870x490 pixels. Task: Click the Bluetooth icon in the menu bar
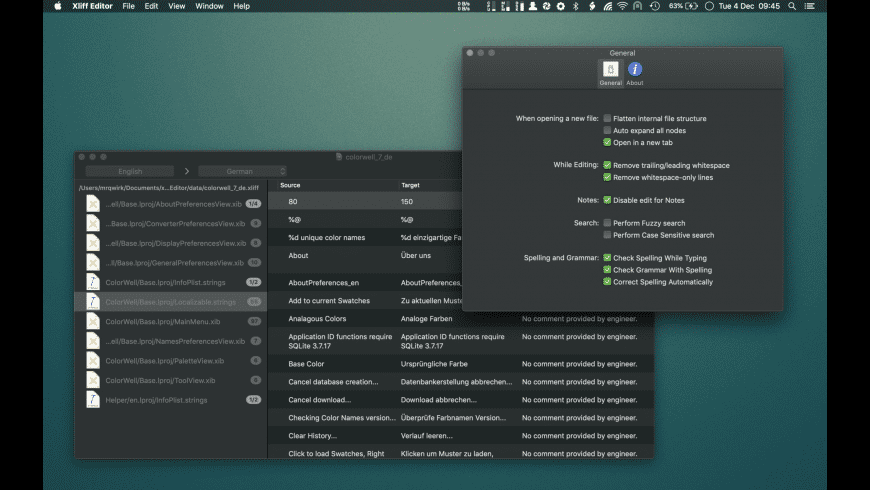point(574,6)
